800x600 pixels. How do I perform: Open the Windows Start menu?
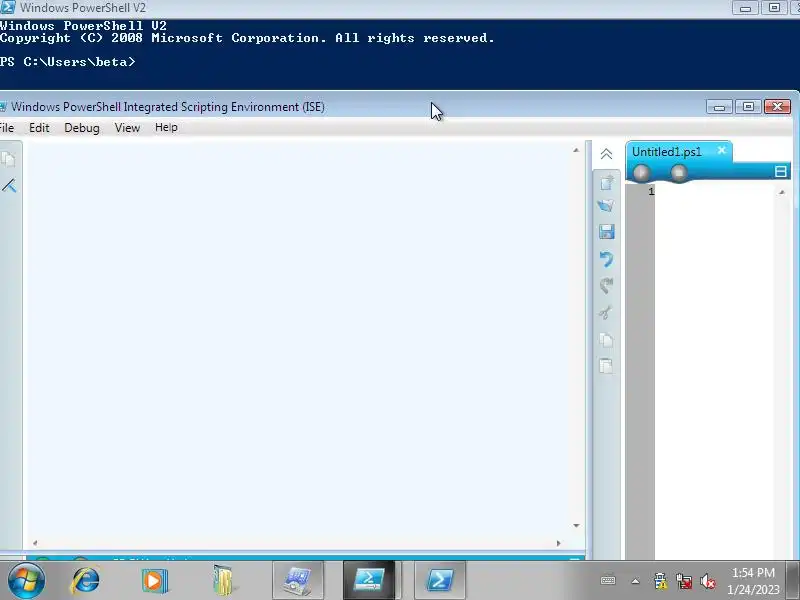(26, 581)
